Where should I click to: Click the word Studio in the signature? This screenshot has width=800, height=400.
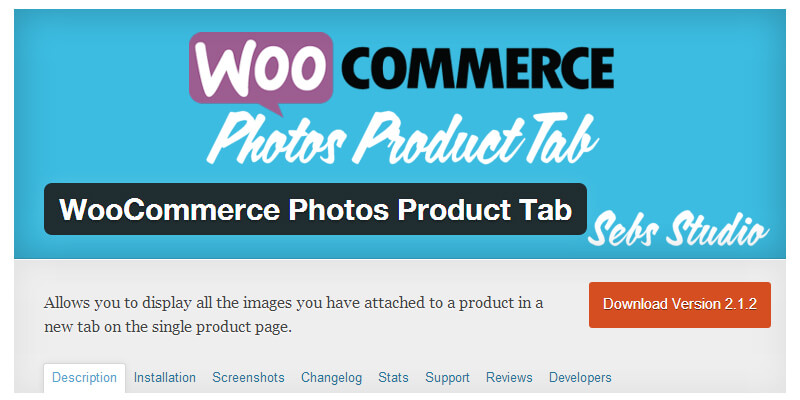[x=715, y=230]
